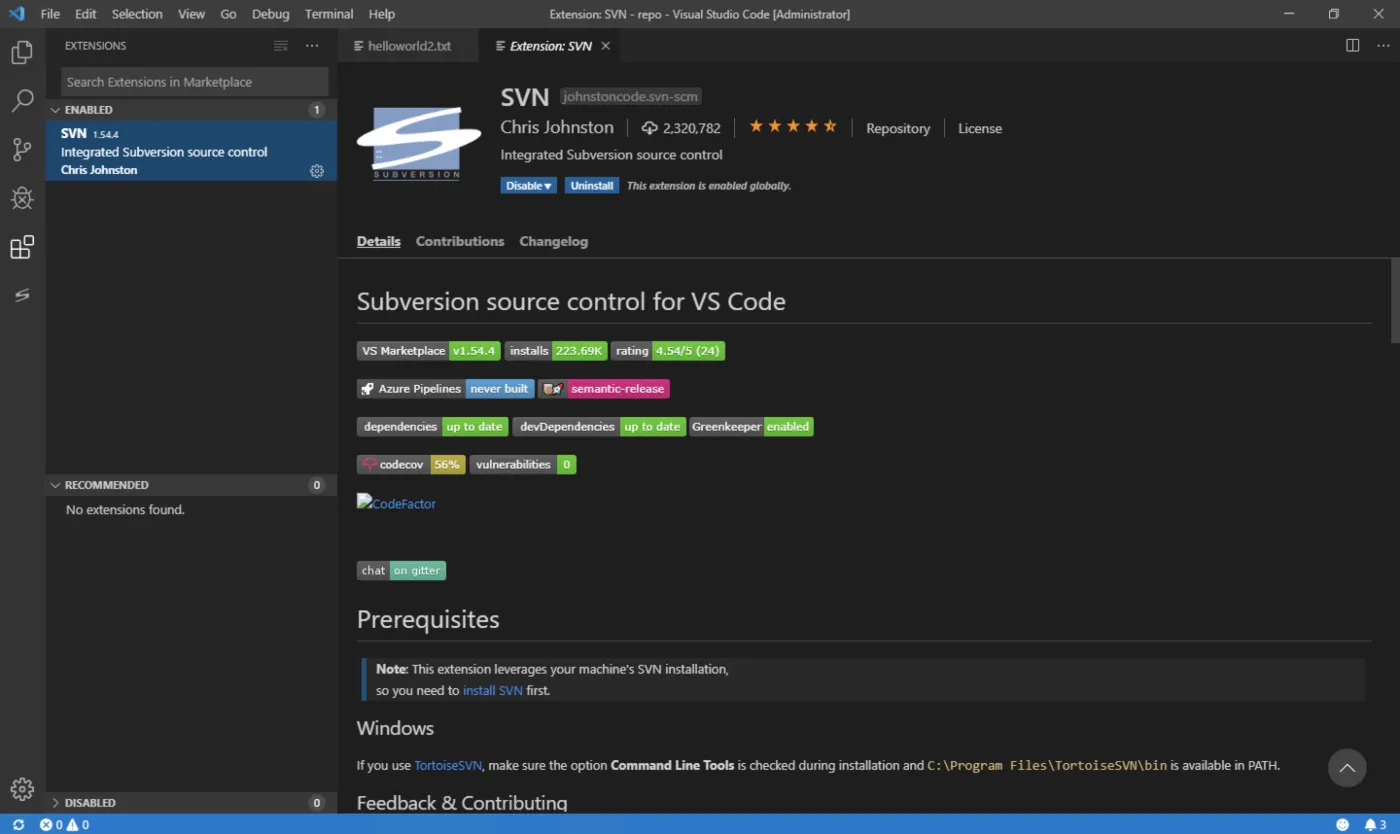Select the SVN extension in the list

[x=191, y=151]
